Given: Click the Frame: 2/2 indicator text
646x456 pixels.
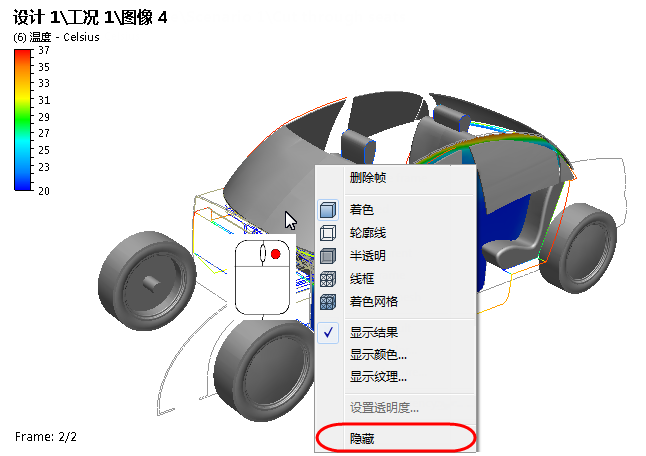Looking at the screenshot, I should coord(46,437).
